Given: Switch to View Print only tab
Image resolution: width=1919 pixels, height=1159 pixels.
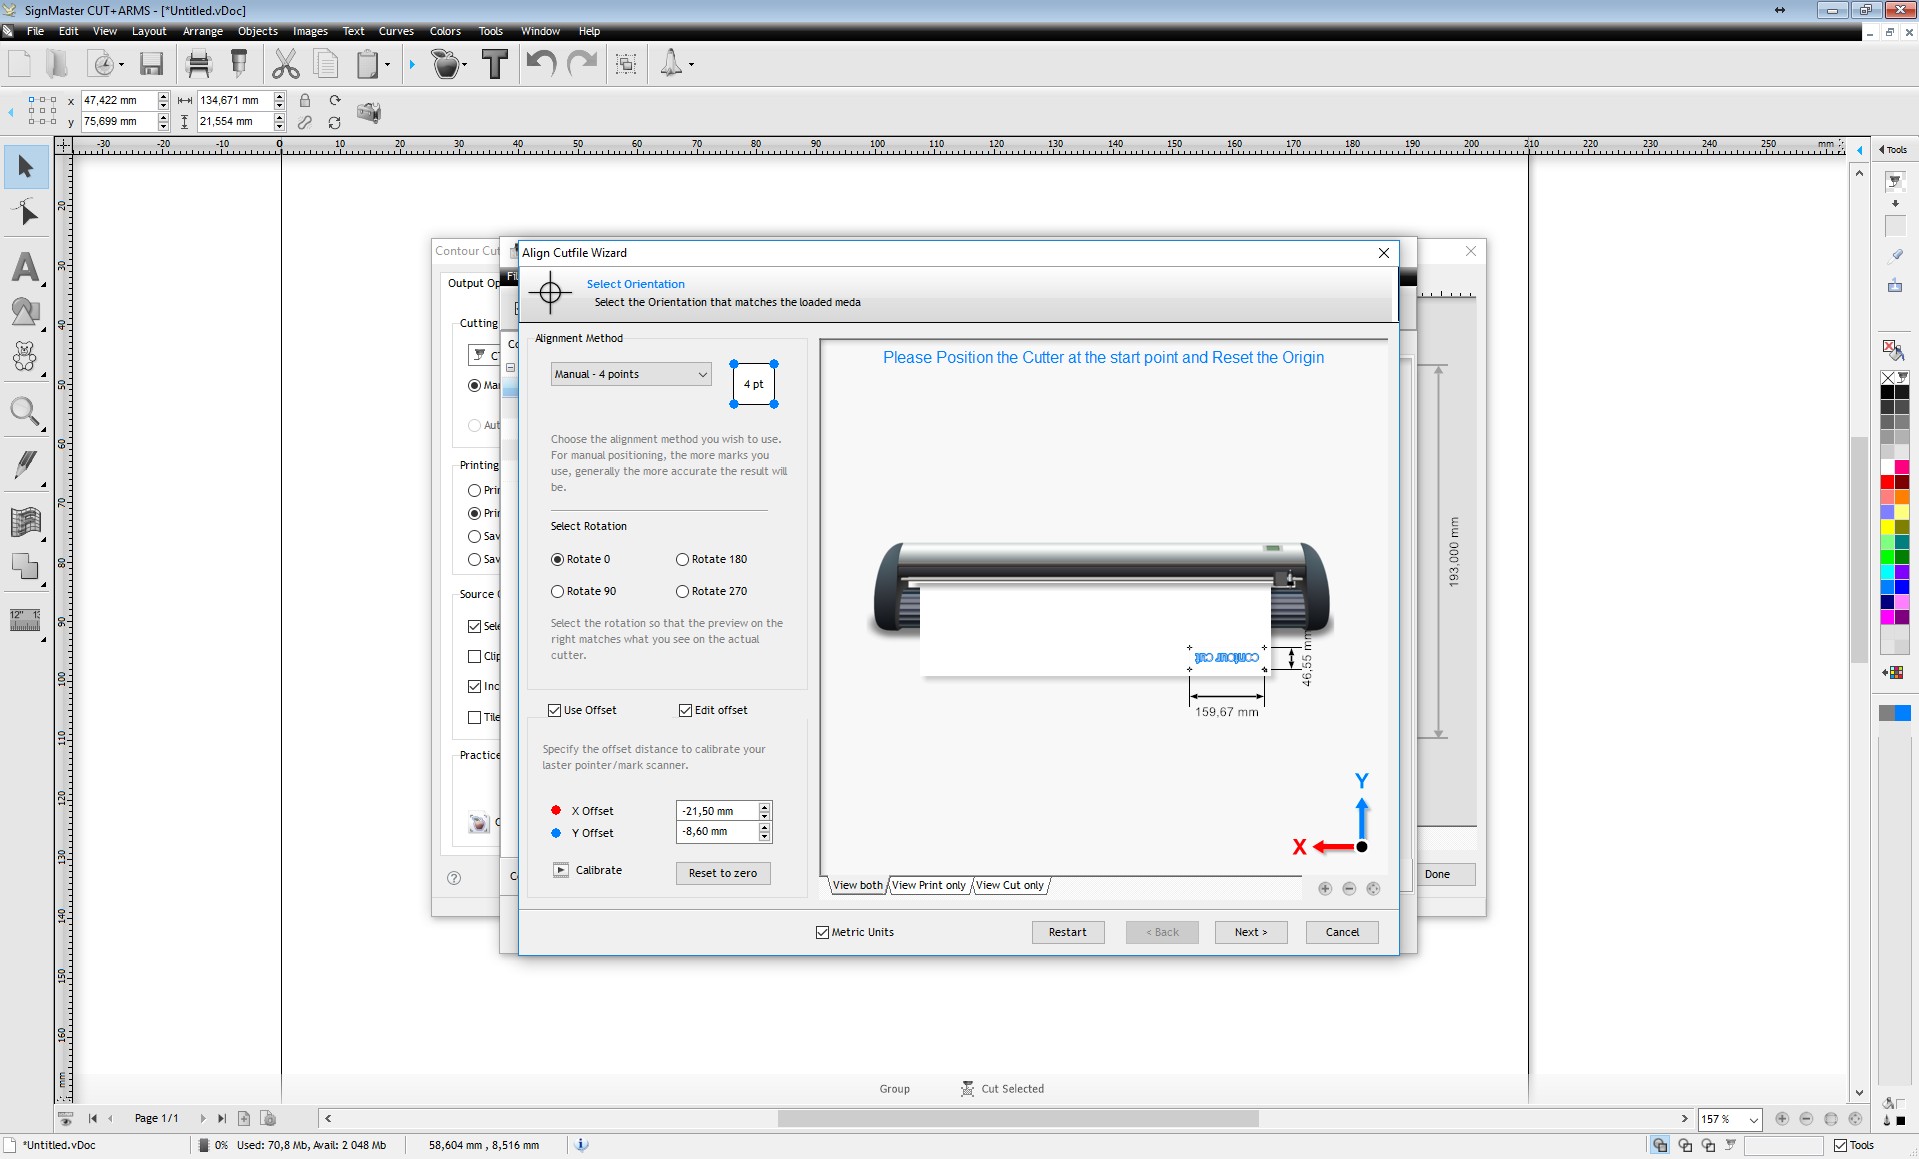Looking at the screenshot, I should 929,885.
